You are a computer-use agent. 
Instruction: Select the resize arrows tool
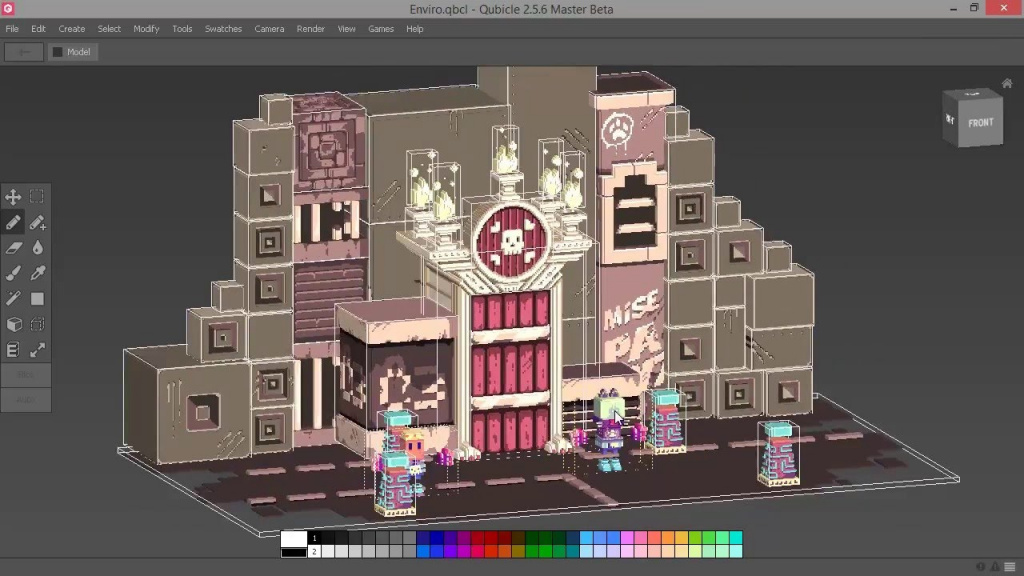click(37, 349)
